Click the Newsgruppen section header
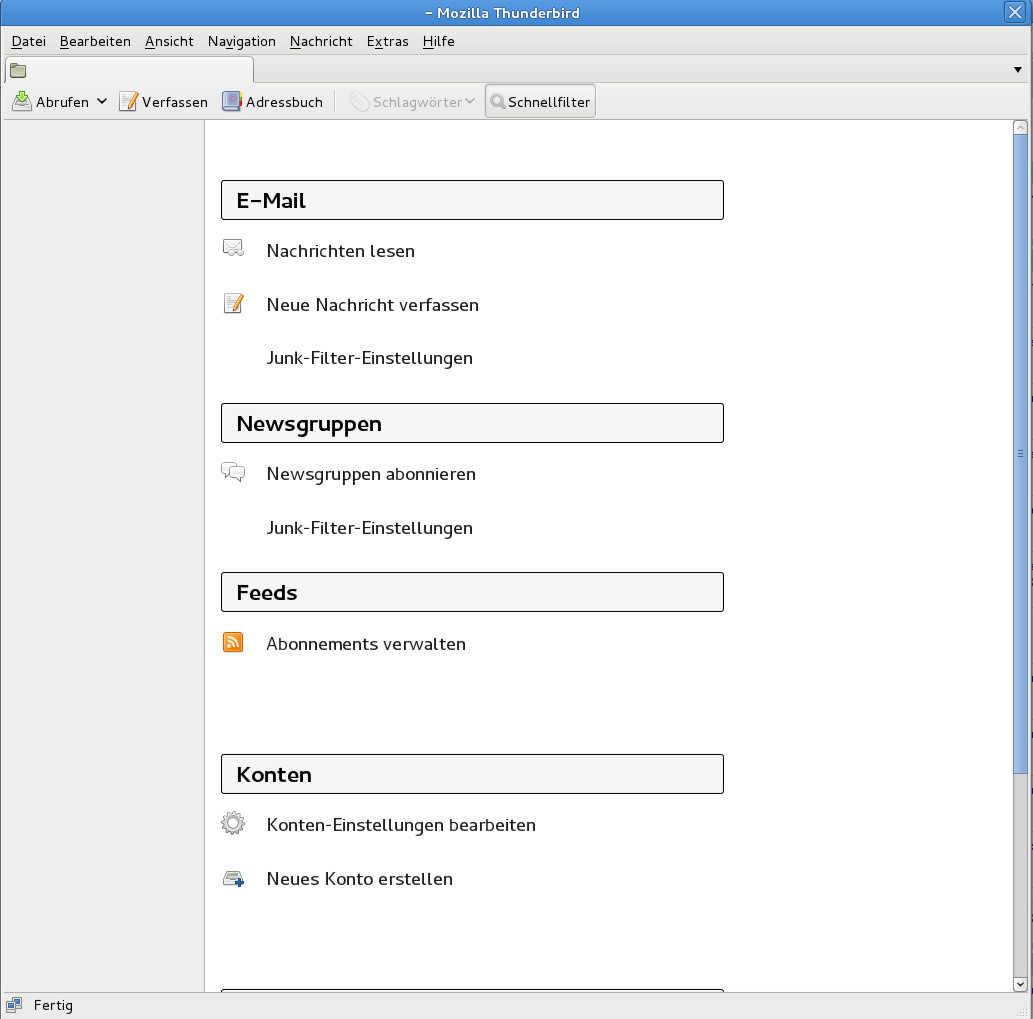Image resolution: width=1033 pixels, height=1019 pixels. (472, 423)
